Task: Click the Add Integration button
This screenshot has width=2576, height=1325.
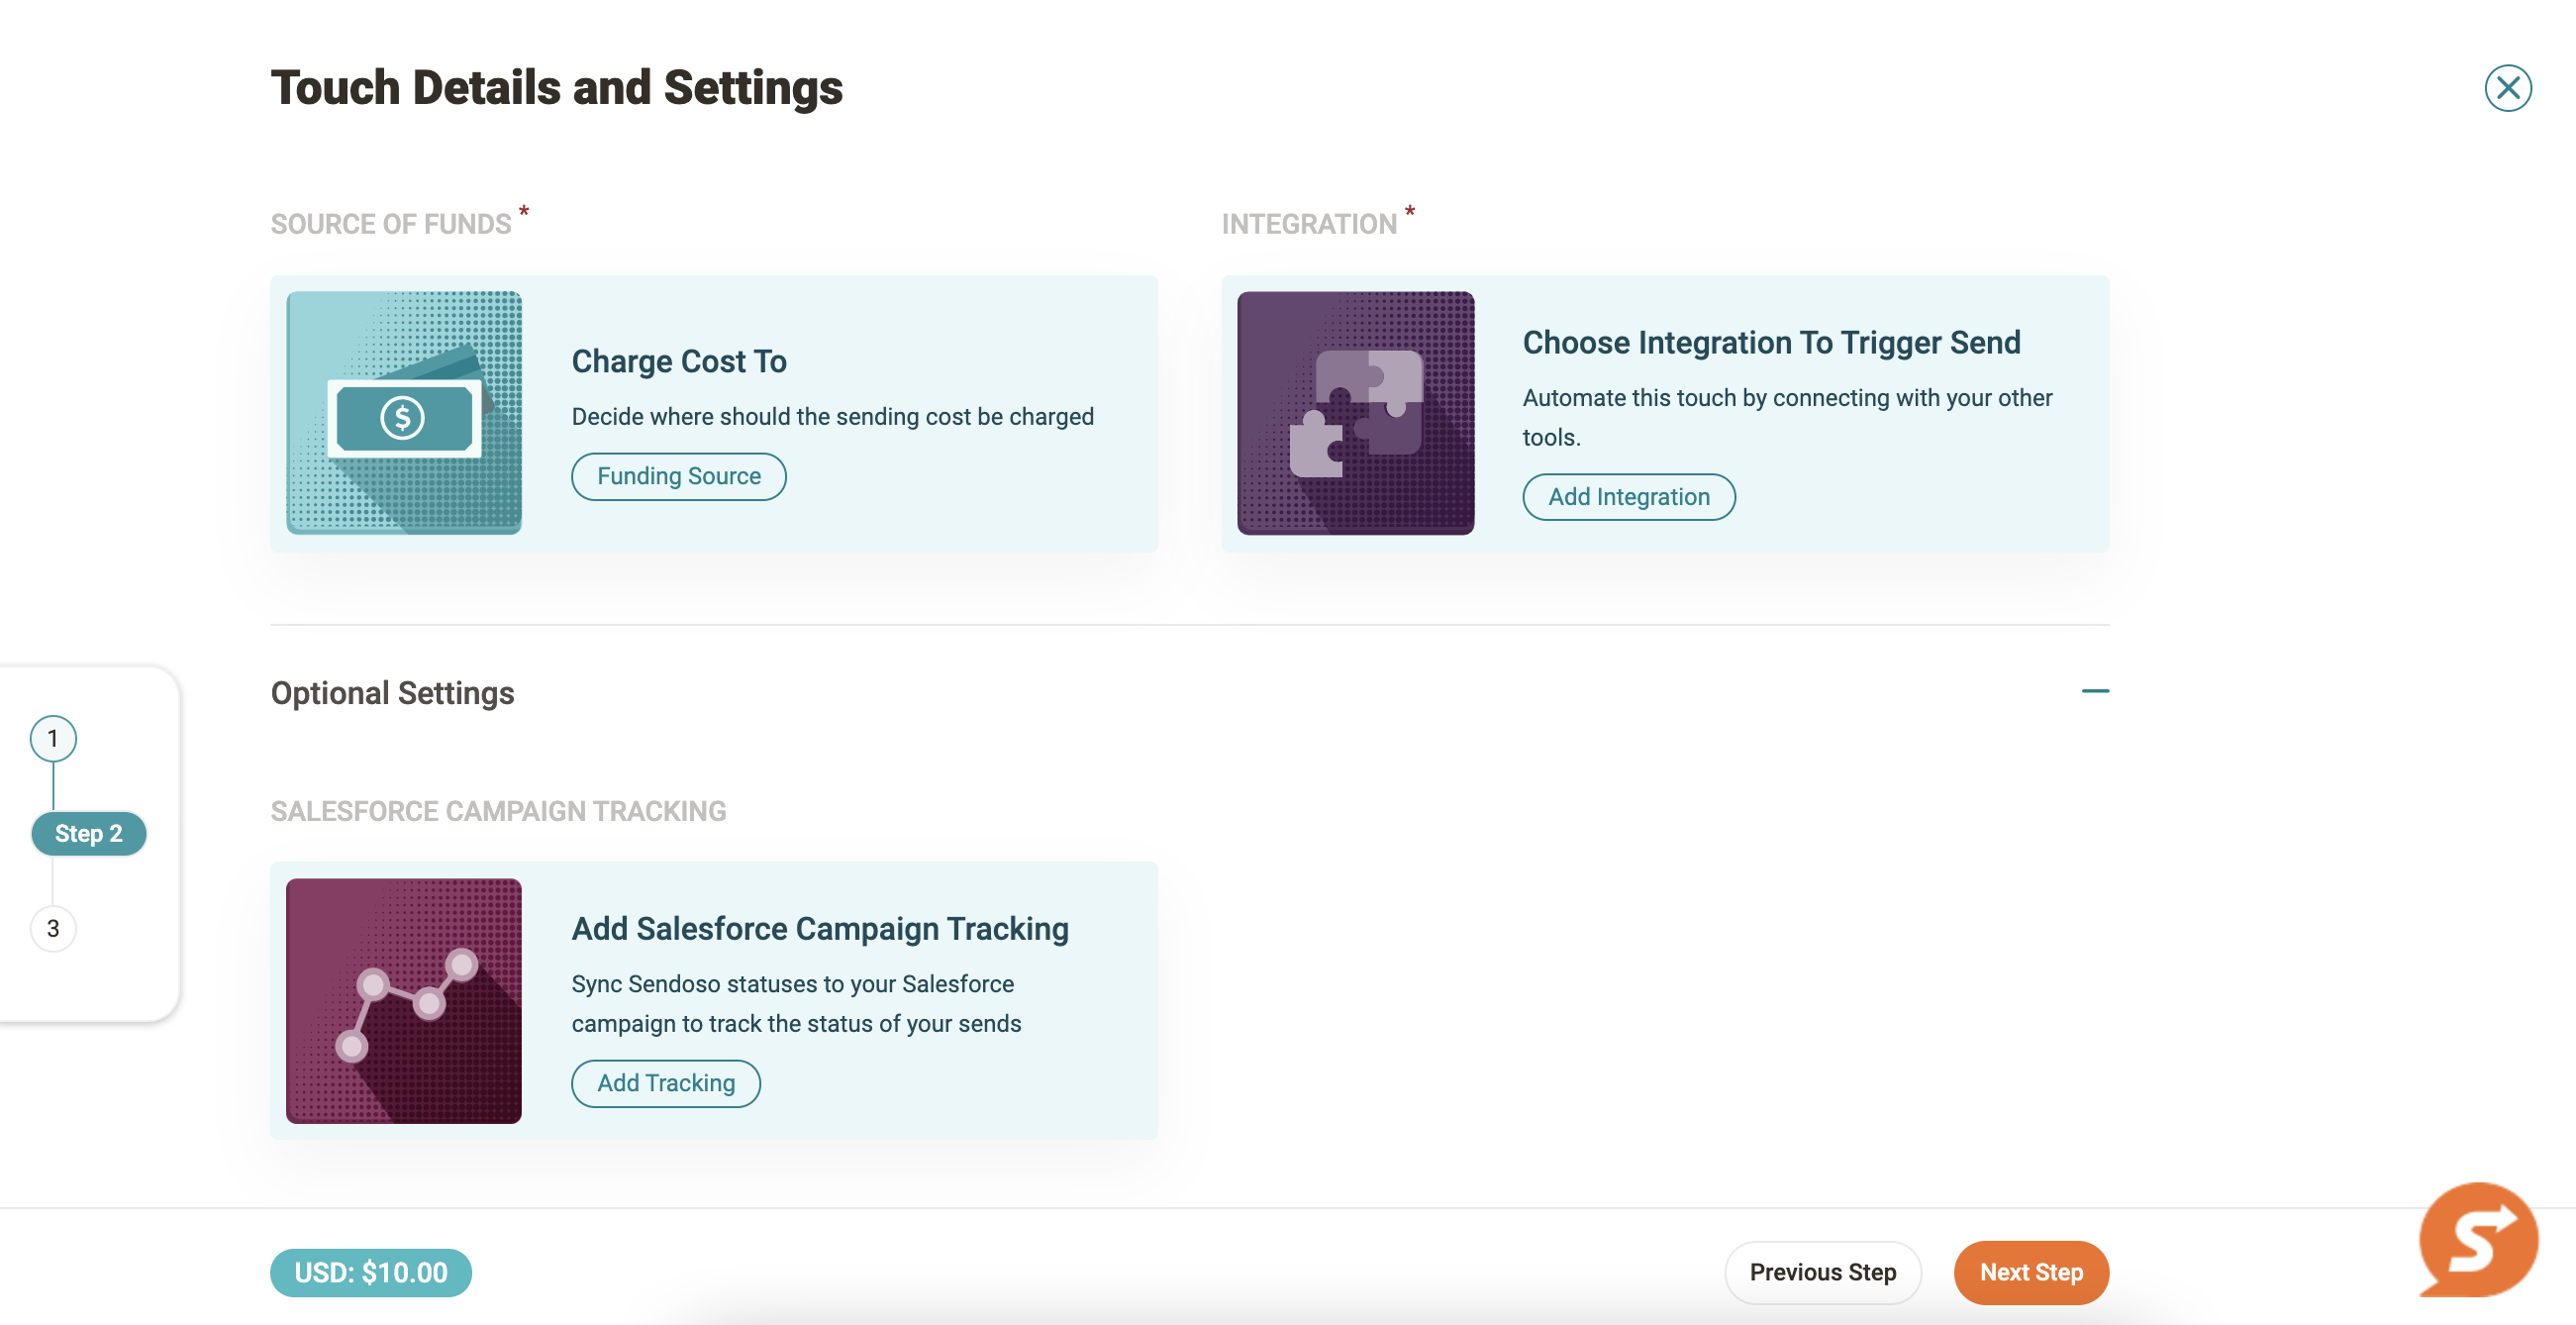Action: [x=1628, y=497]
